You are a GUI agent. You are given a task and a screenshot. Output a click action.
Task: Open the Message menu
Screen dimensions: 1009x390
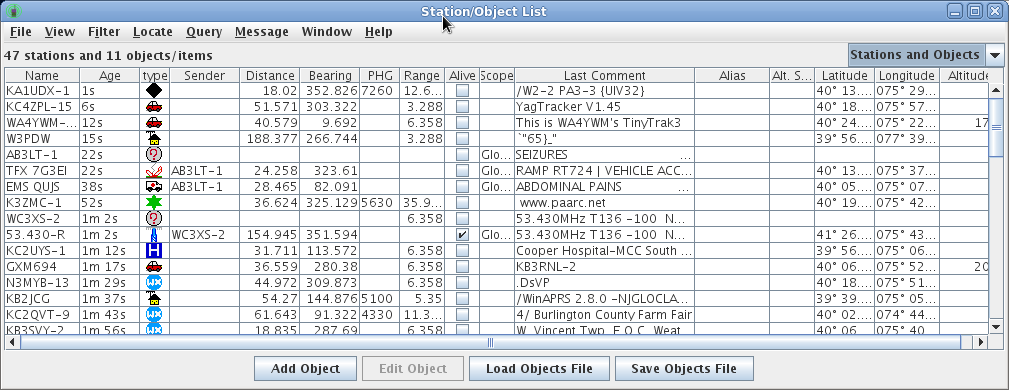(261, 32)
